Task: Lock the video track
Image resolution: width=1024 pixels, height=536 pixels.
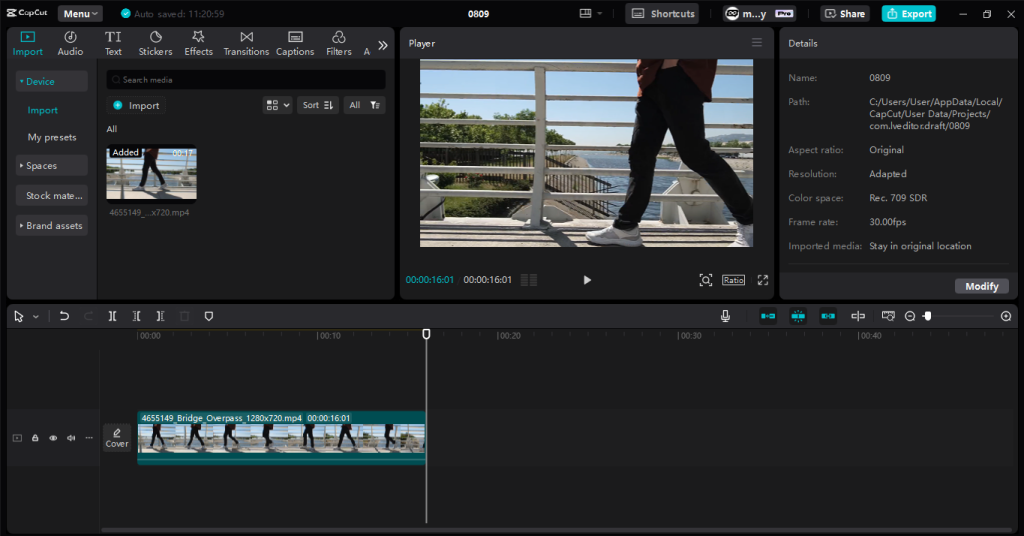Action: tap(35, 438)
